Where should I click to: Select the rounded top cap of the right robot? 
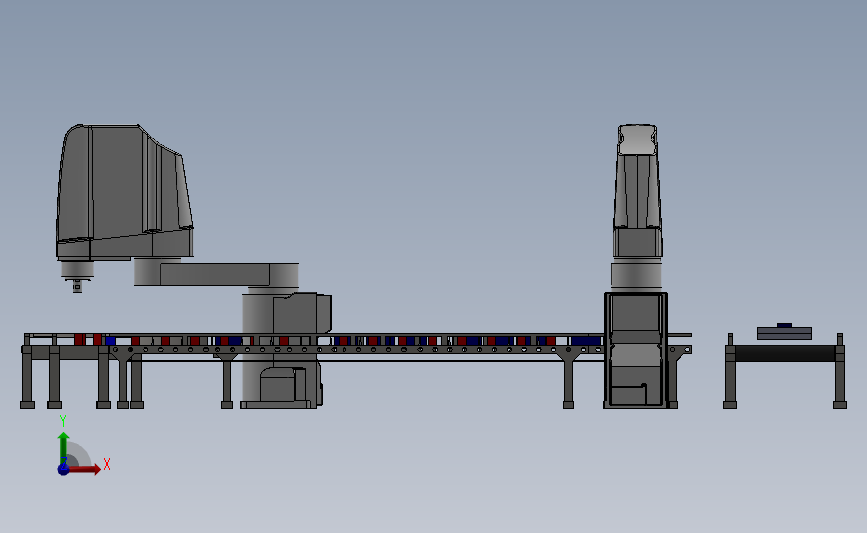637,139
